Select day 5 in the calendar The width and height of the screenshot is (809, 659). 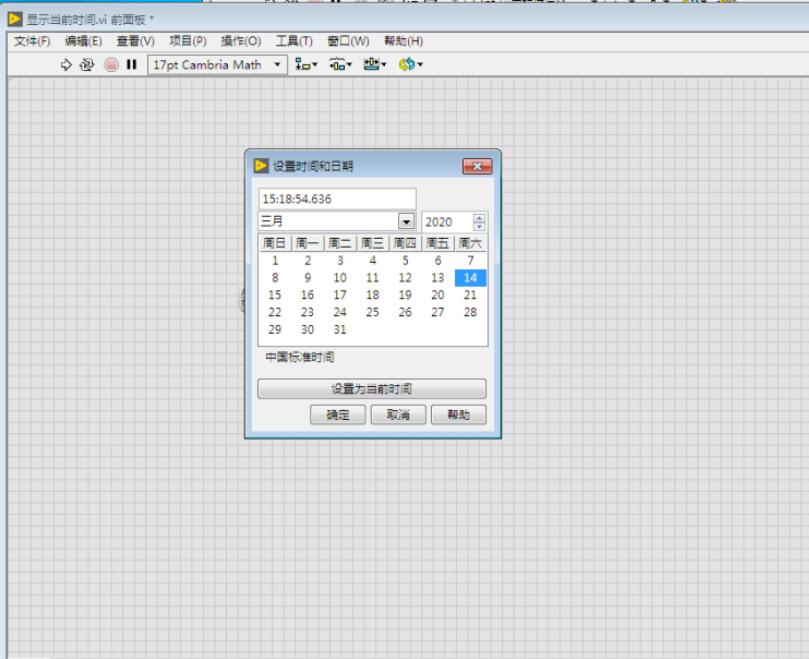[405, 261]
